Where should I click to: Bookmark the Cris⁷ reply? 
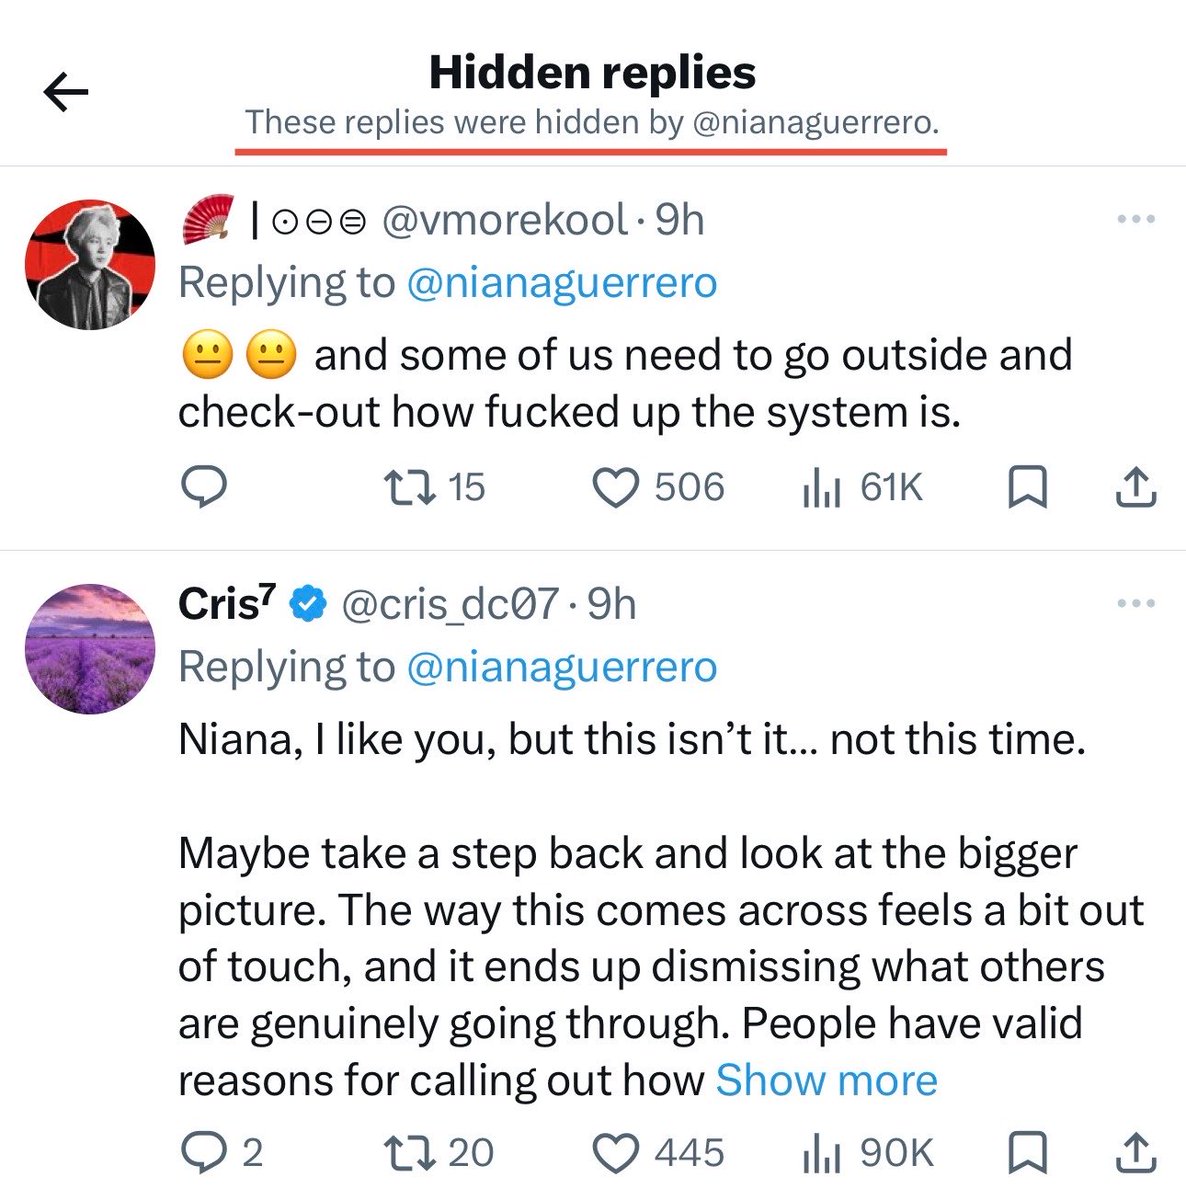pos(1027,1152)
